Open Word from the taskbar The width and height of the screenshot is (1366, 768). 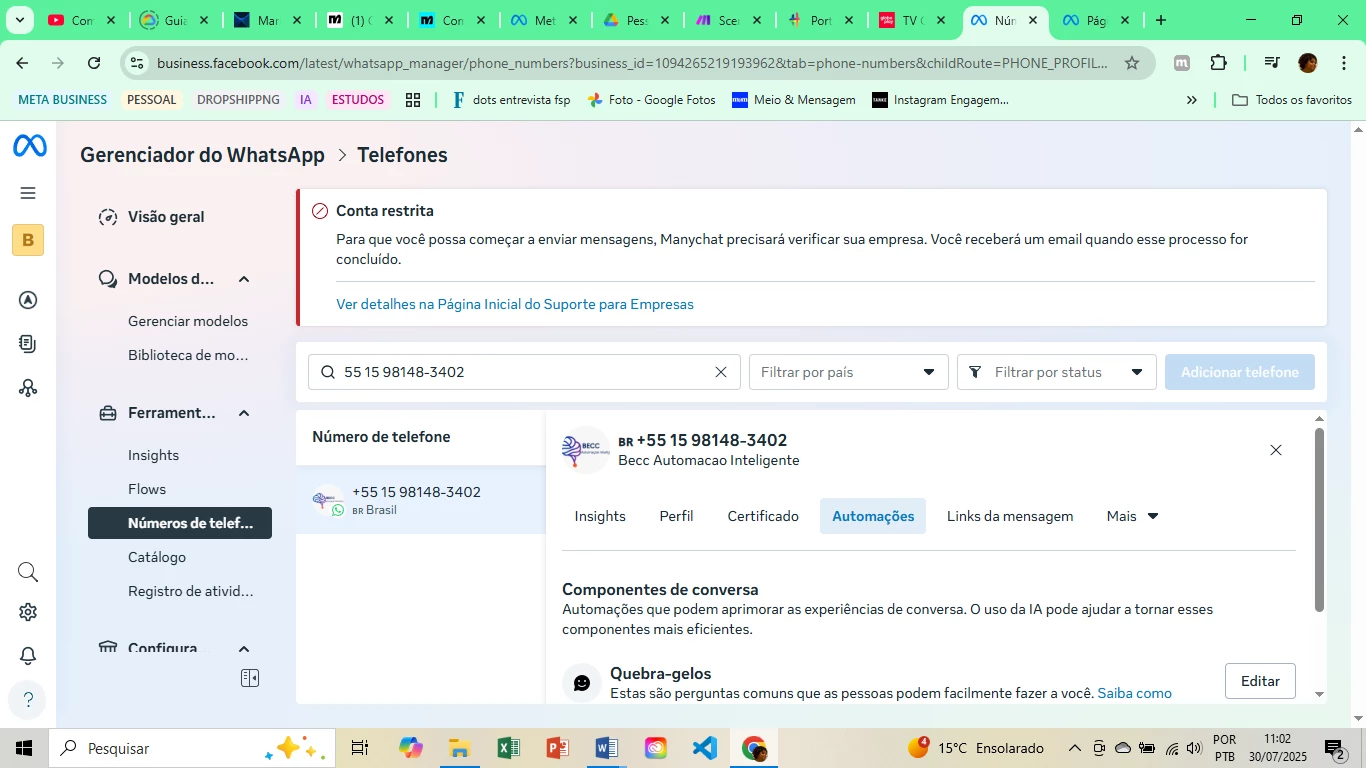[x=606, y=748]
